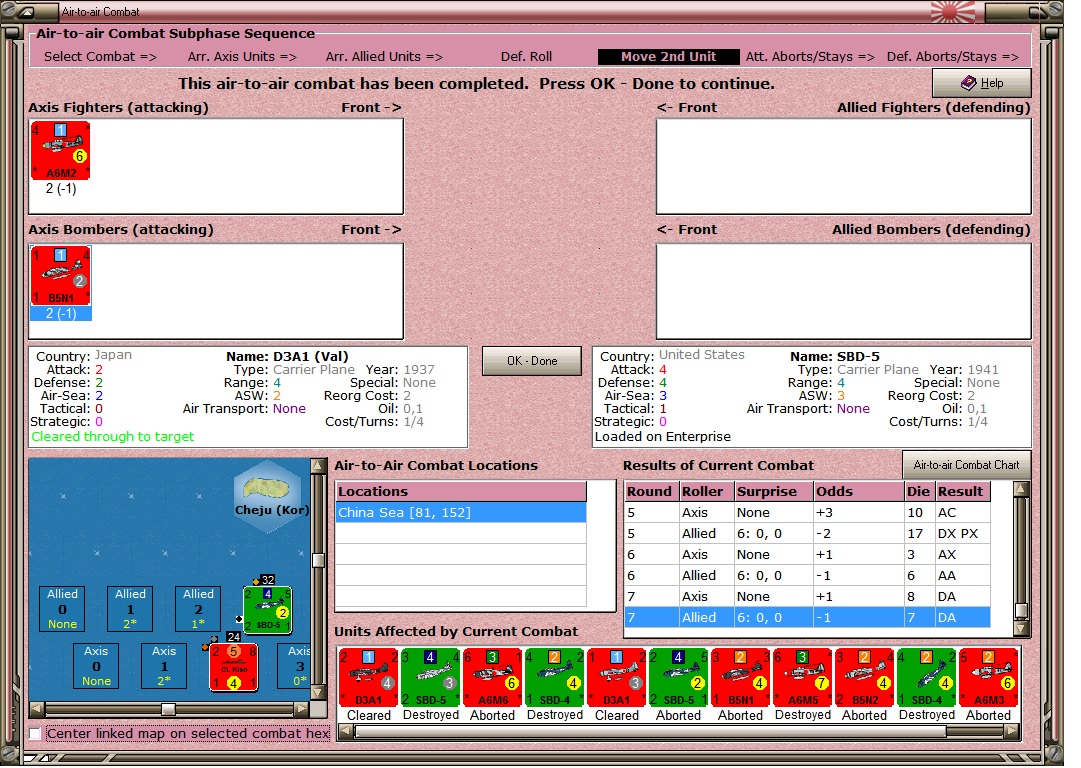Click the Axis 1 box showing 2*
1081x768 pixels.
pyautogui.click(x=164, y=666)
